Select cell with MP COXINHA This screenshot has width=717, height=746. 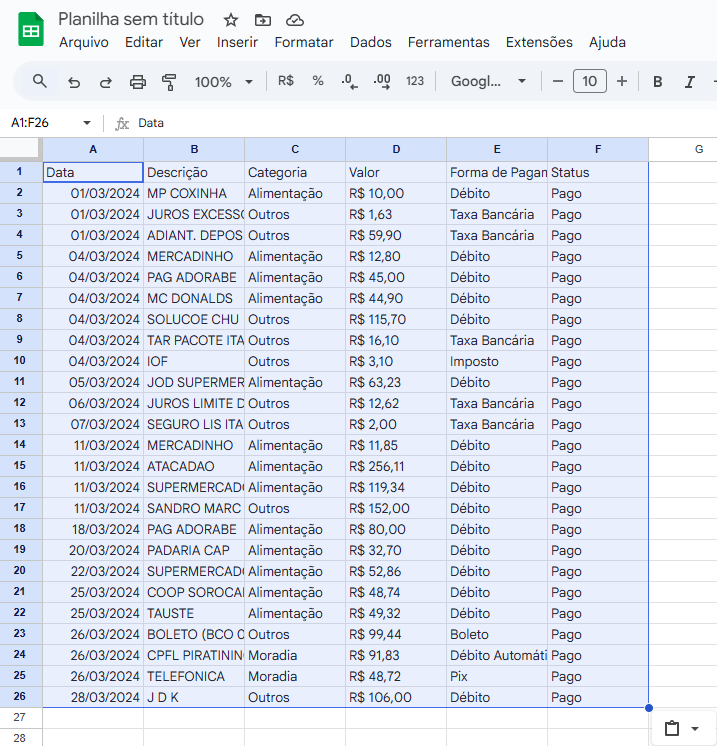click(194, 193)
